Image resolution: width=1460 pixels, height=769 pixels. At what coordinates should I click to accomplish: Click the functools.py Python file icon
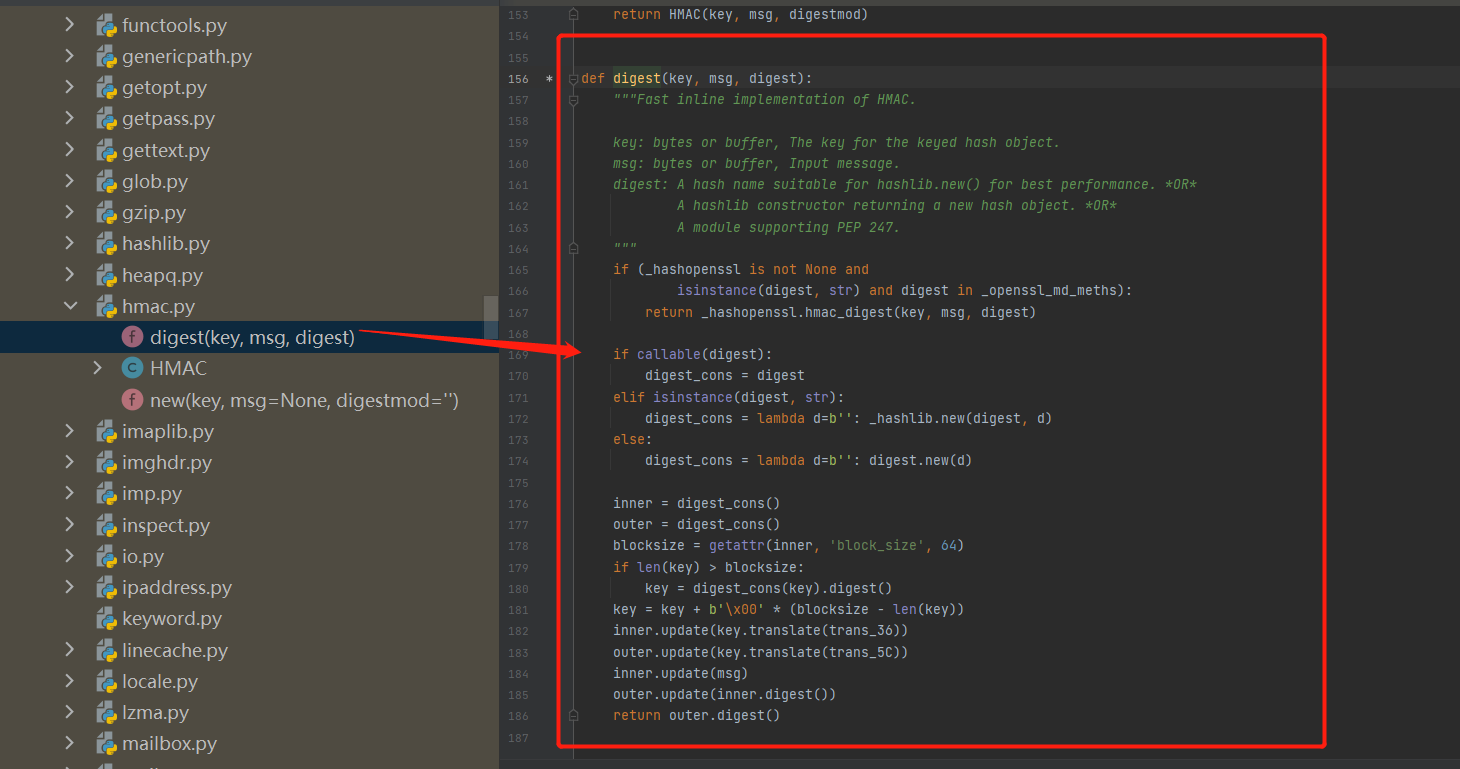pyautogui.click(x=106, y=25)
